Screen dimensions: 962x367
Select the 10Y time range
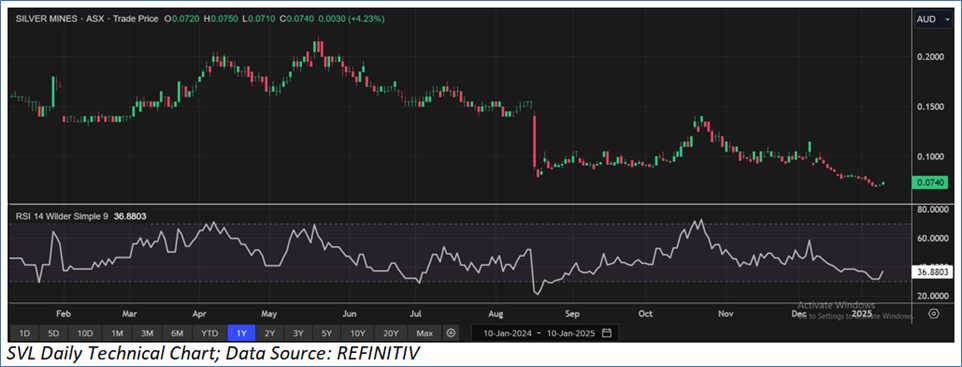click(x=358, y=333)
